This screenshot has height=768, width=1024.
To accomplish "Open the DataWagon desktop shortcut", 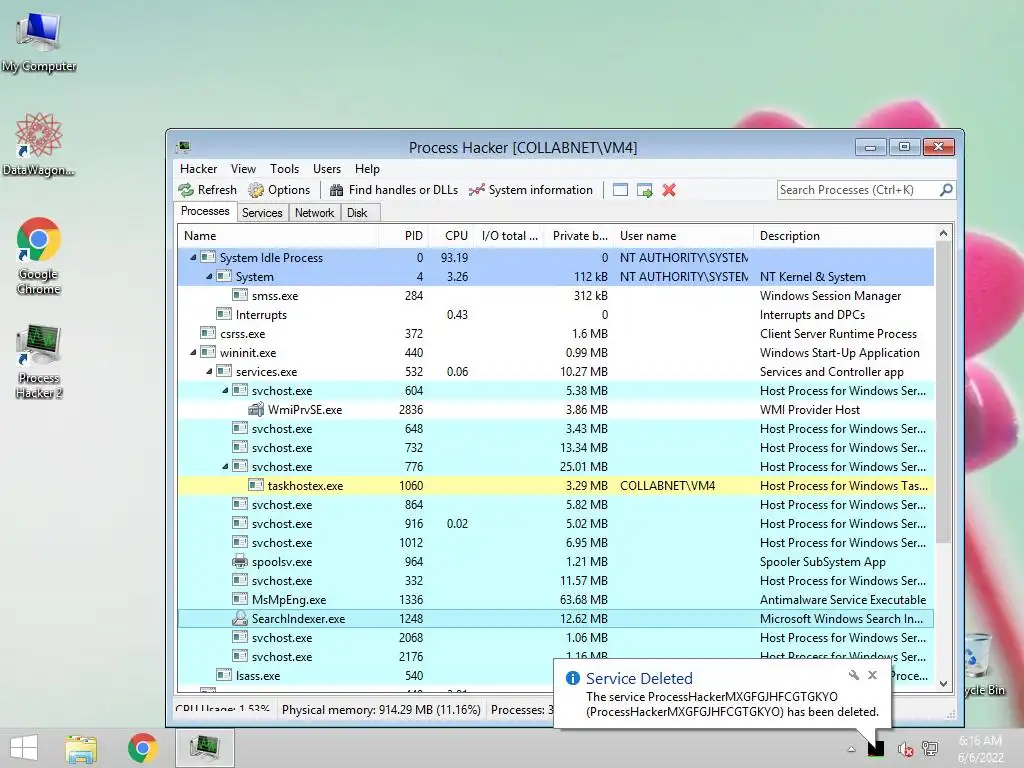I will (x=39, y=144).
